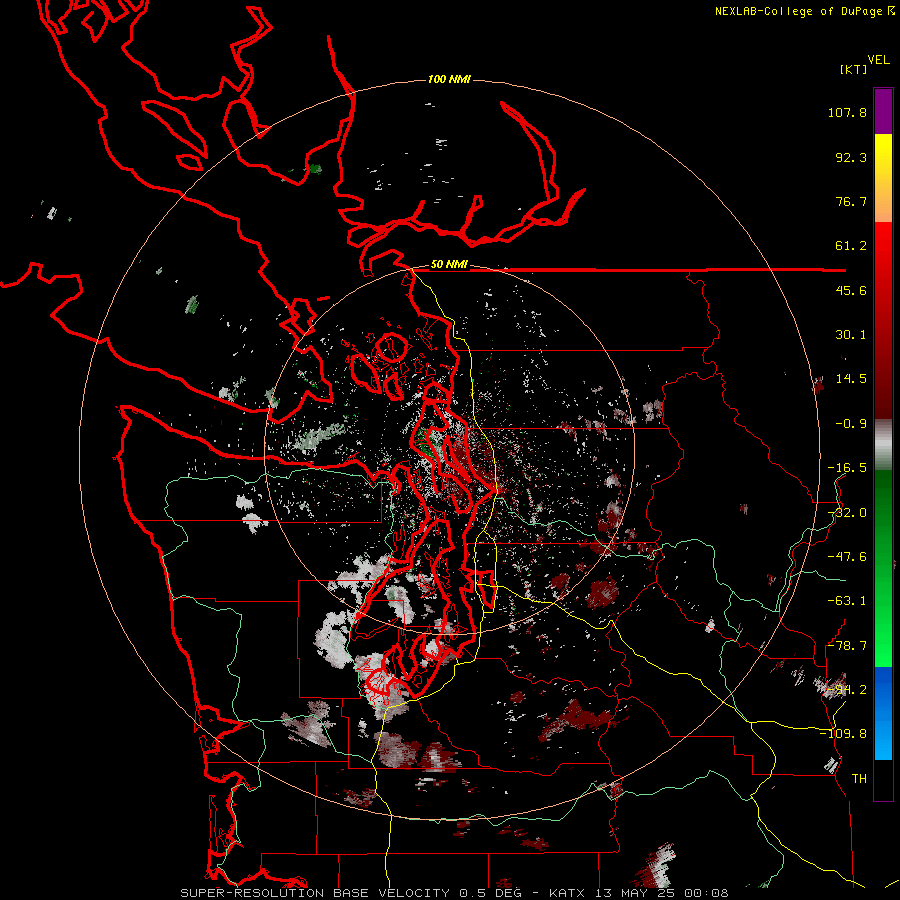
Task: Click the -78.7 legend value
Action: (847, 646)
